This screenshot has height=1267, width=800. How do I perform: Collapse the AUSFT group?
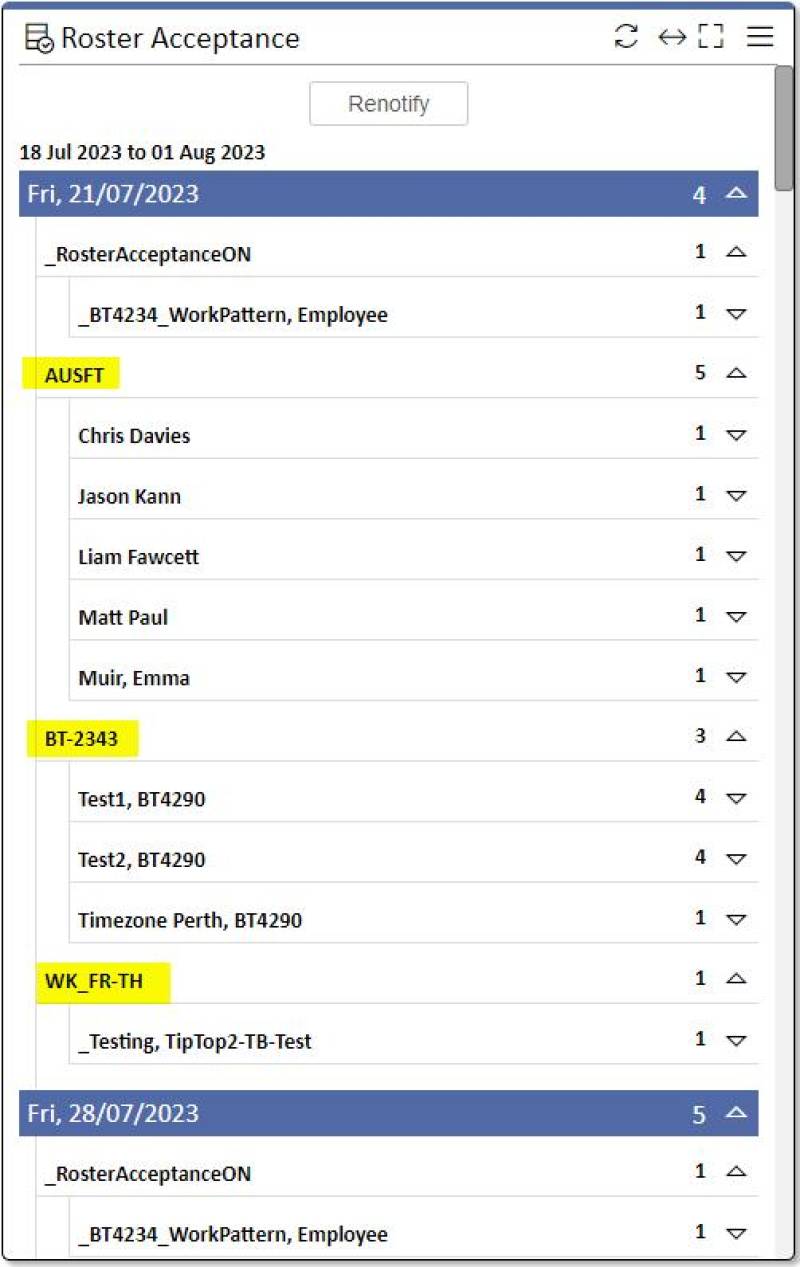[x=736, y=373]
